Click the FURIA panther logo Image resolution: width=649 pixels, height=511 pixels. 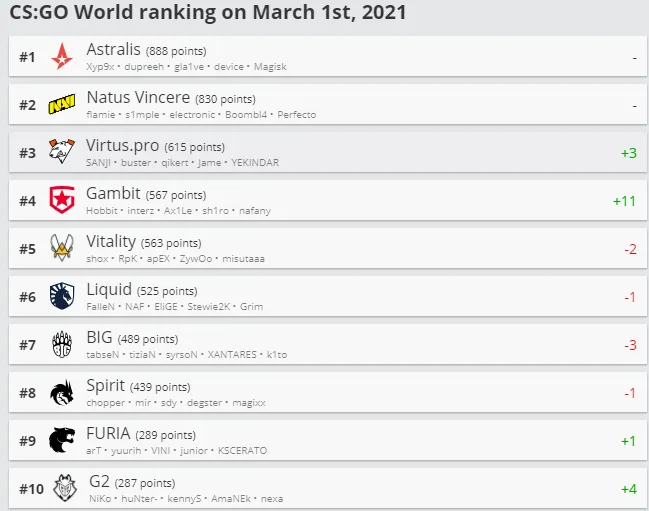click(x=62, y=440)
